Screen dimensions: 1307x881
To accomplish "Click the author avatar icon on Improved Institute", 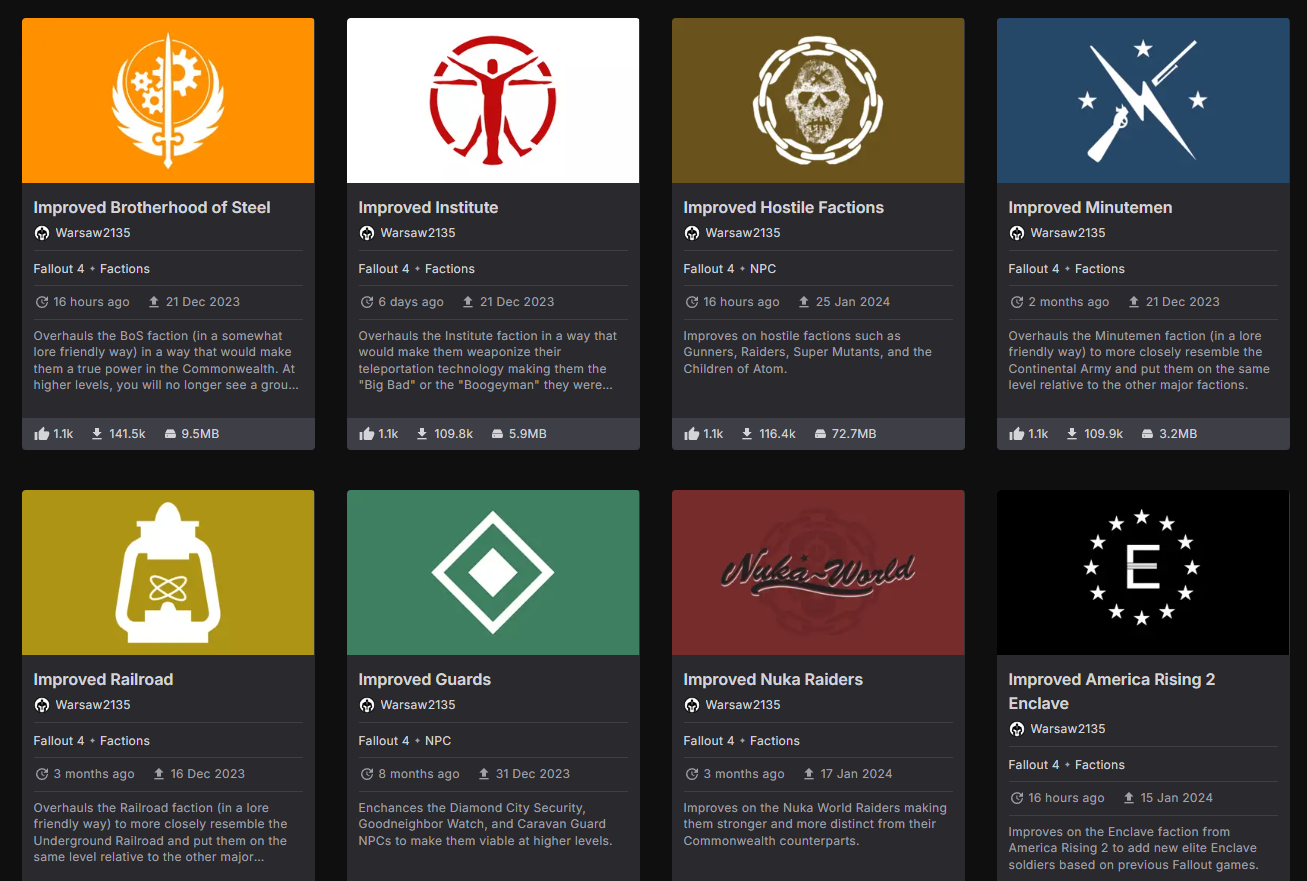I will [367, 233].
